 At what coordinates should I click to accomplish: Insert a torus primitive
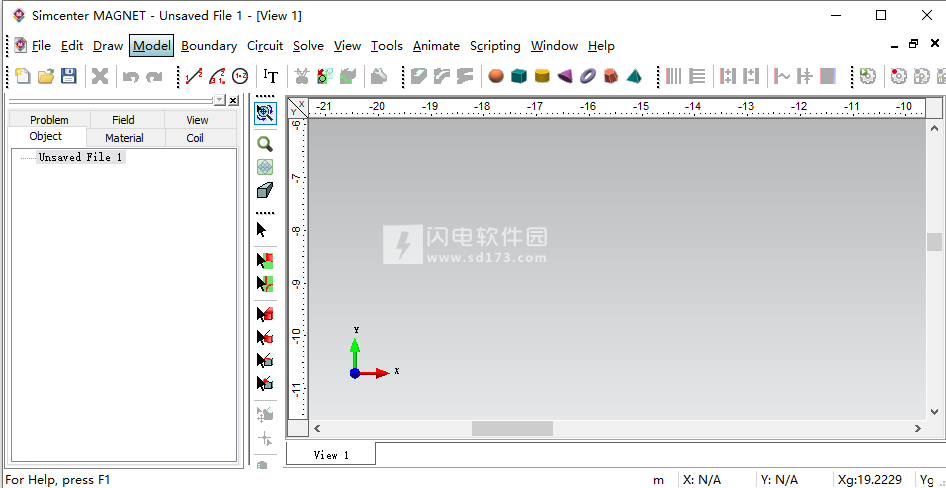point(588,76)
